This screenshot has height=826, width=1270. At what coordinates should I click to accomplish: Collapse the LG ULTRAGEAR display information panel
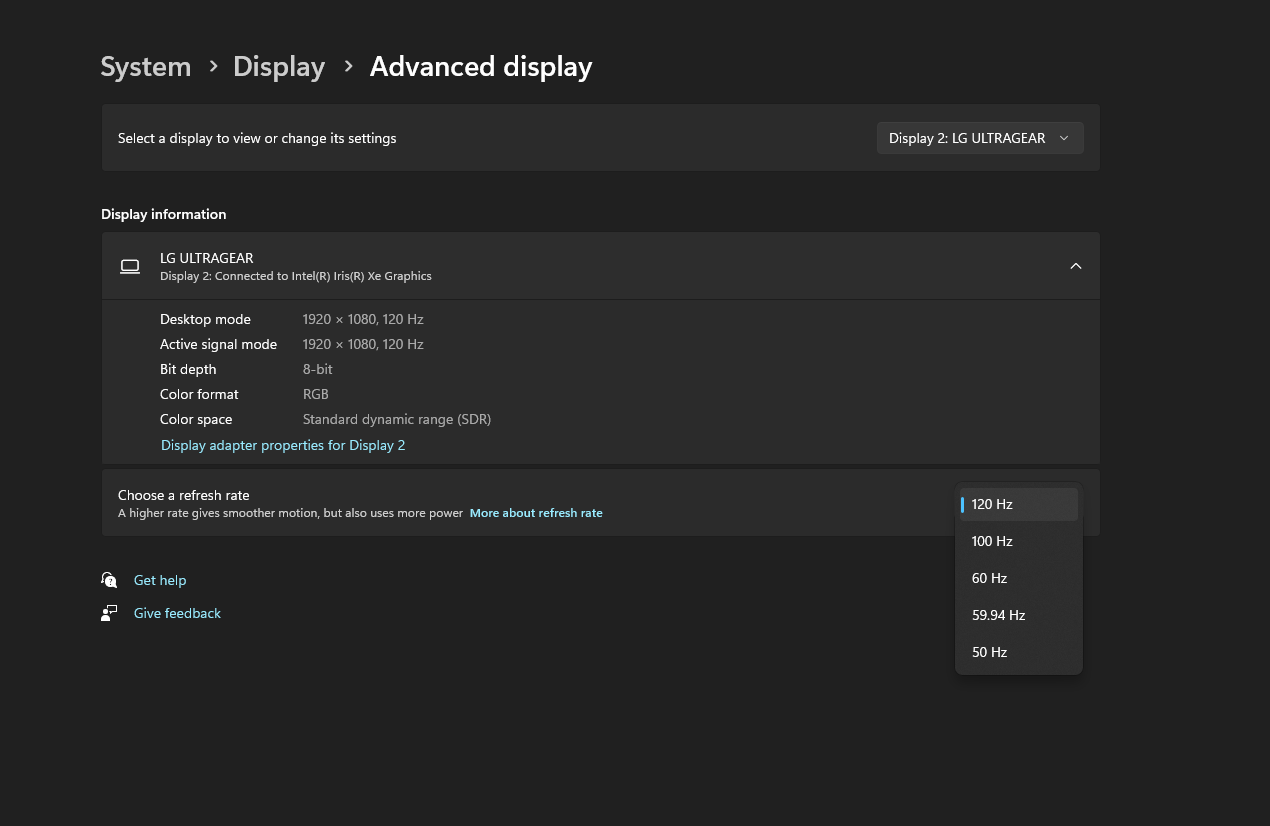click(1076, 266)
